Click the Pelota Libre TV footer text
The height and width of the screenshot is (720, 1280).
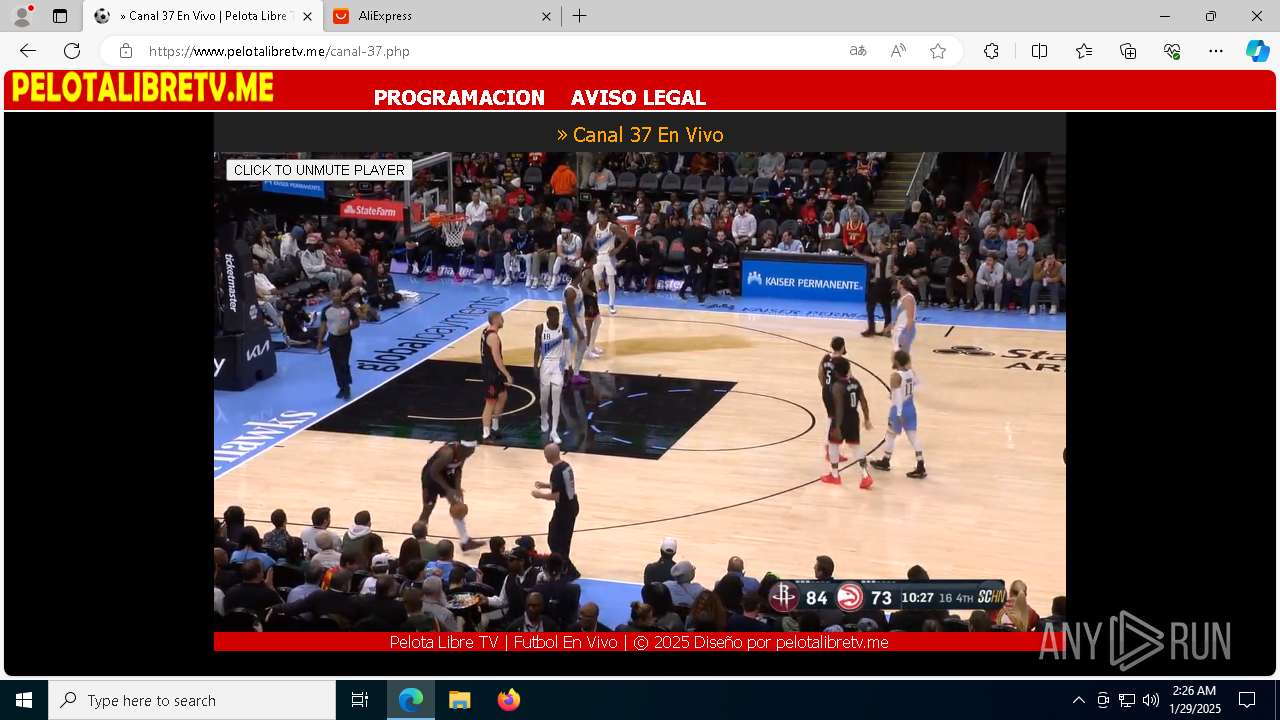coord(639,642)
